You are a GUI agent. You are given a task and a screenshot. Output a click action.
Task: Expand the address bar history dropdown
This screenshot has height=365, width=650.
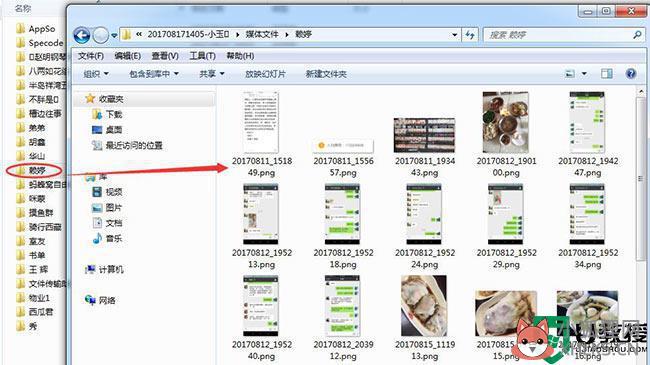point(455,35)
